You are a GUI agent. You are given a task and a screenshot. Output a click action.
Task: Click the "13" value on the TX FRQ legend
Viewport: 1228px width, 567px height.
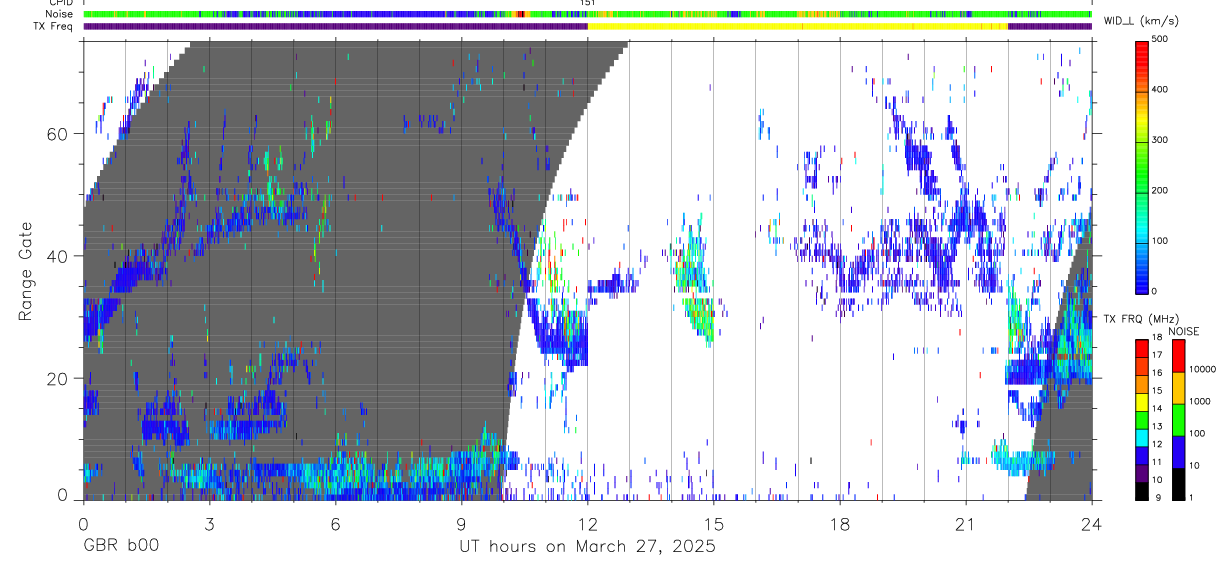click(1159, 427)
